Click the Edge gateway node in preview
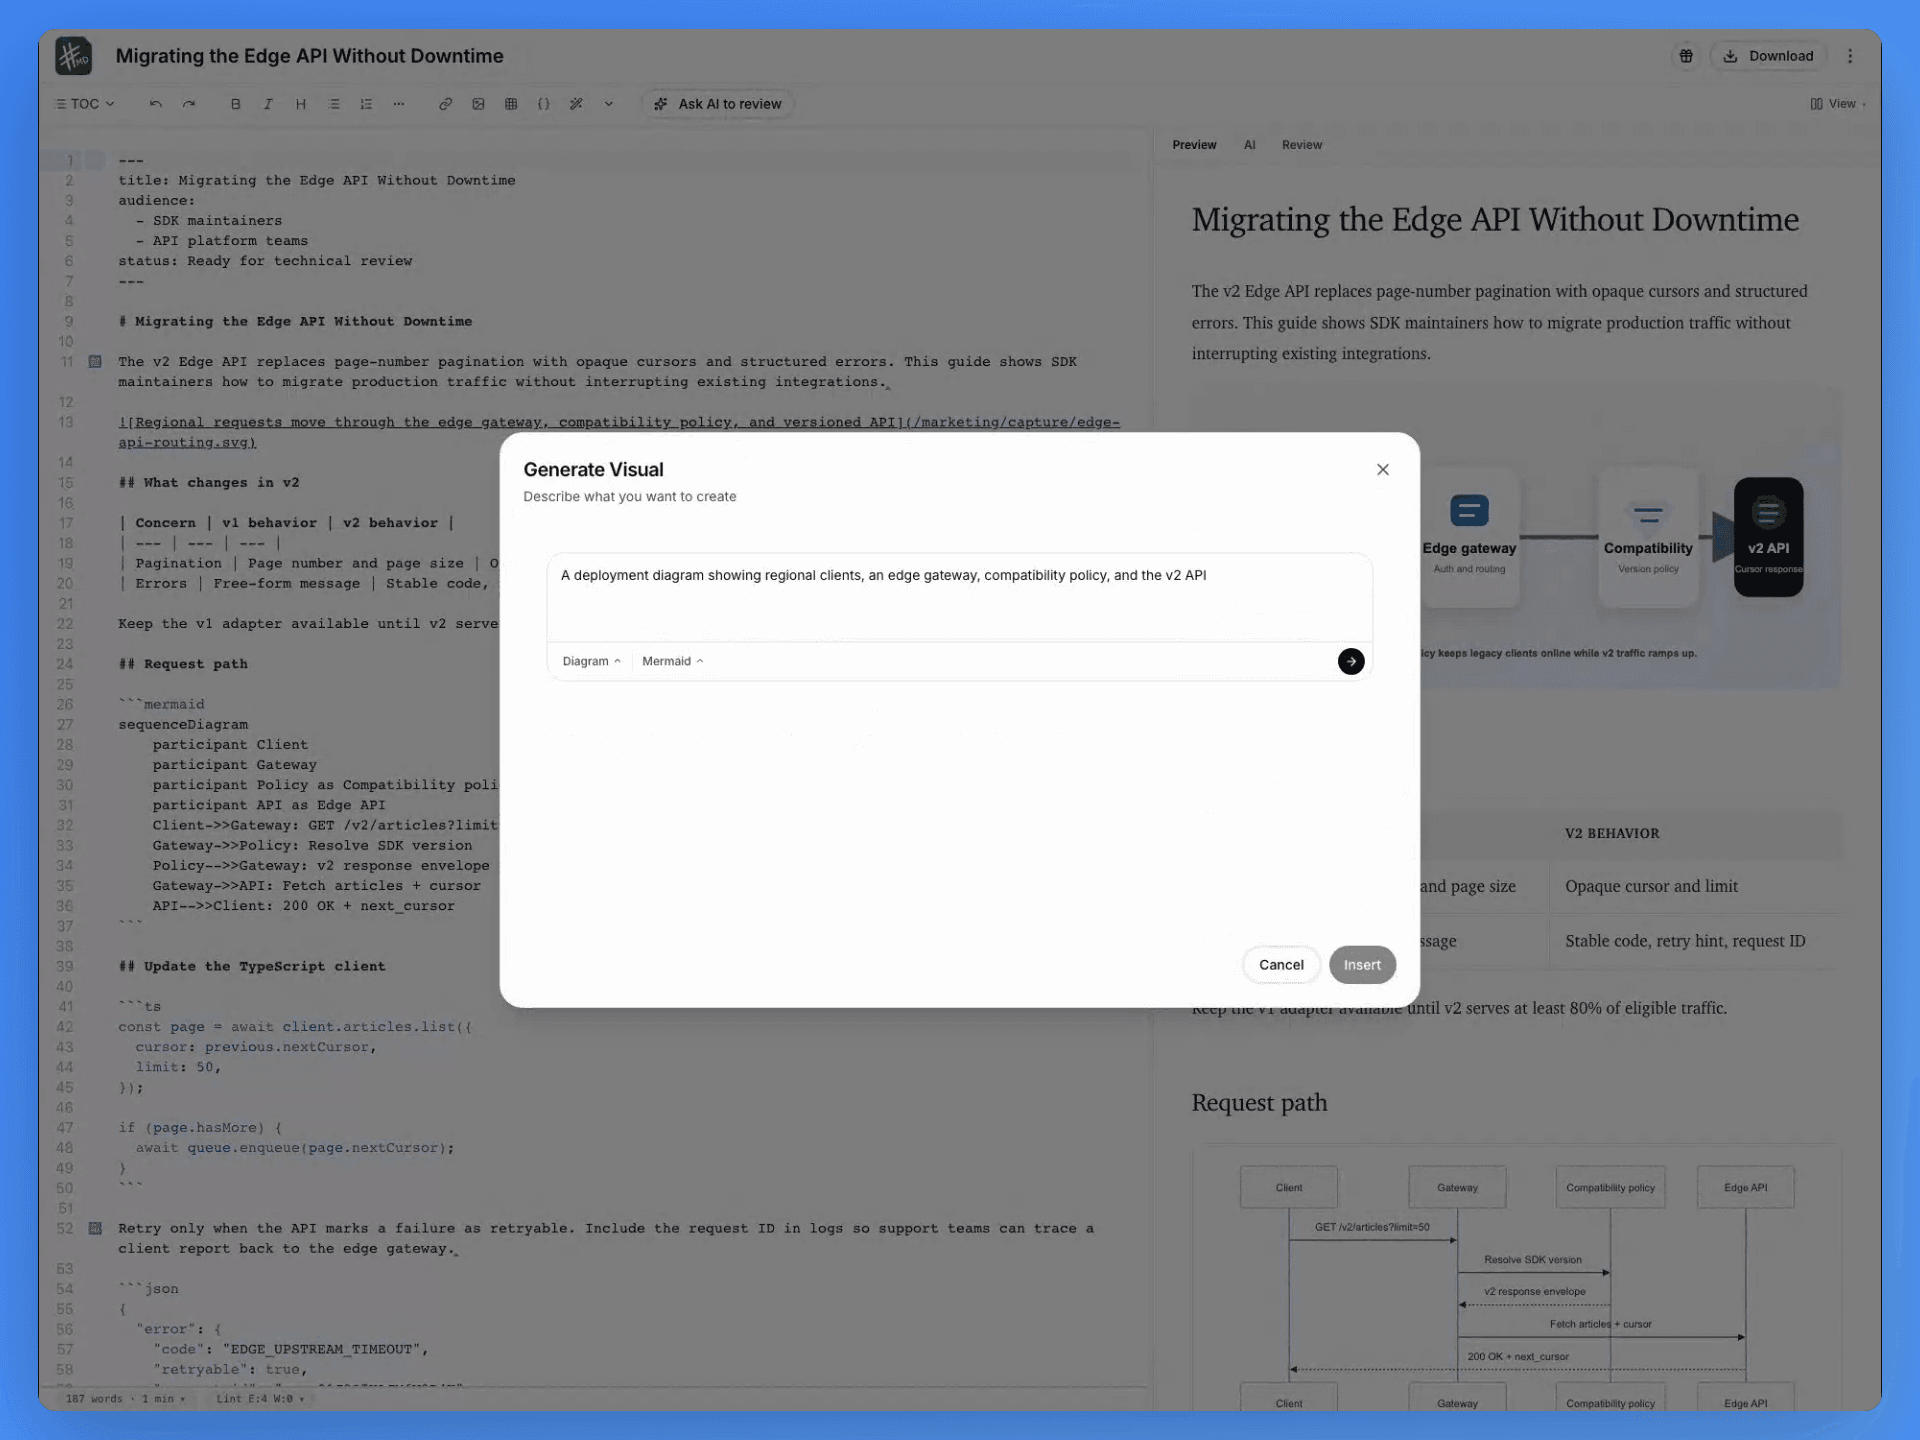 [1469, 537]
